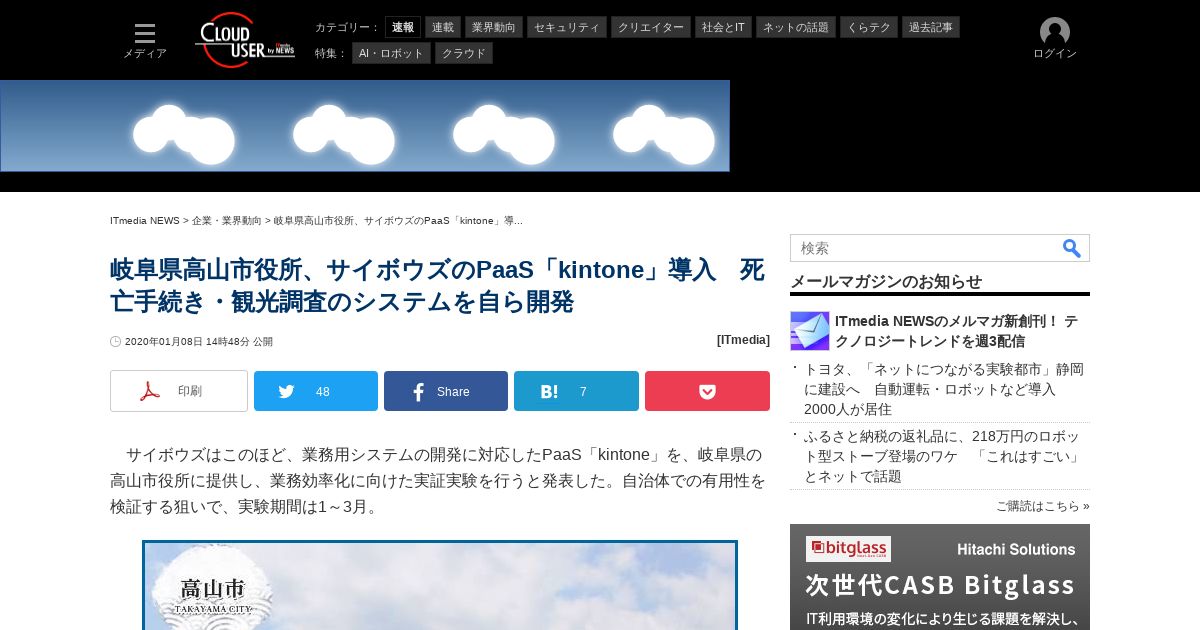The image size is (1200, 630).
Task: Click the メールマガジンのお知らせ heading
Action: point(886,281)
